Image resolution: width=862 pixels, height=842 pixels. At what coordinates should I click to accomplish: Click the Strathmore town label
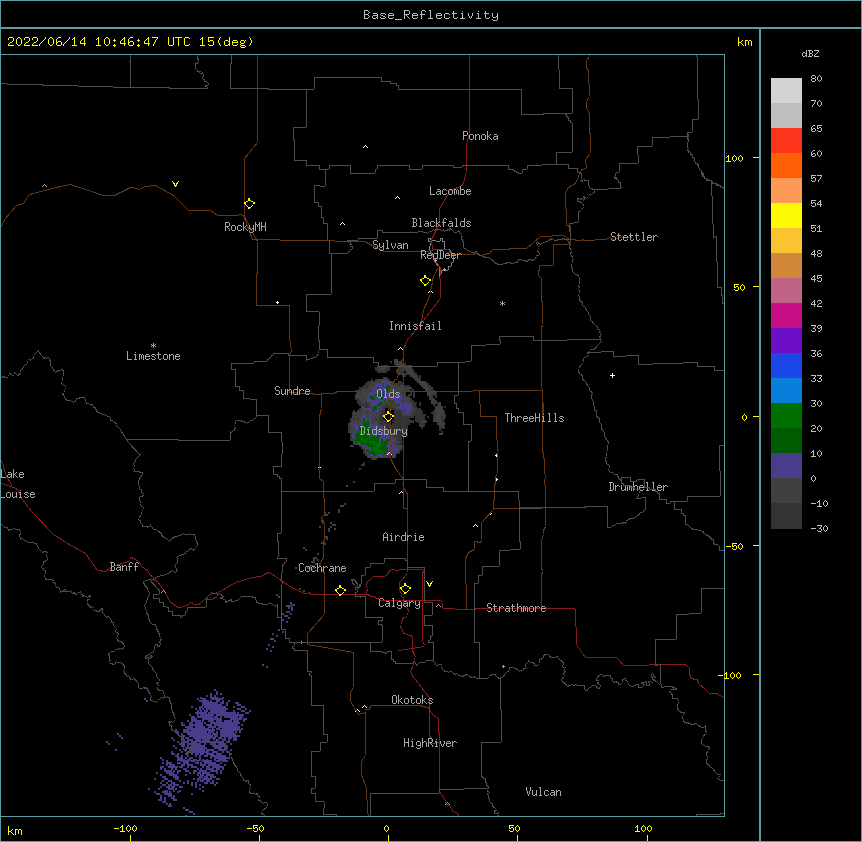pyautogui.click(x=516, y=608)
